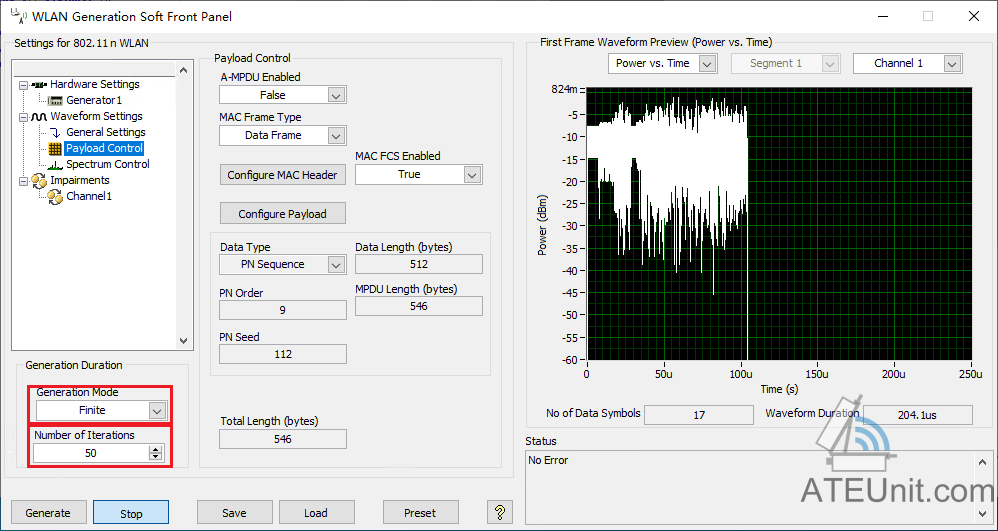Click the Generator1 device icon
This screenshot has height=531, width=998.
[x=56, y=100]
